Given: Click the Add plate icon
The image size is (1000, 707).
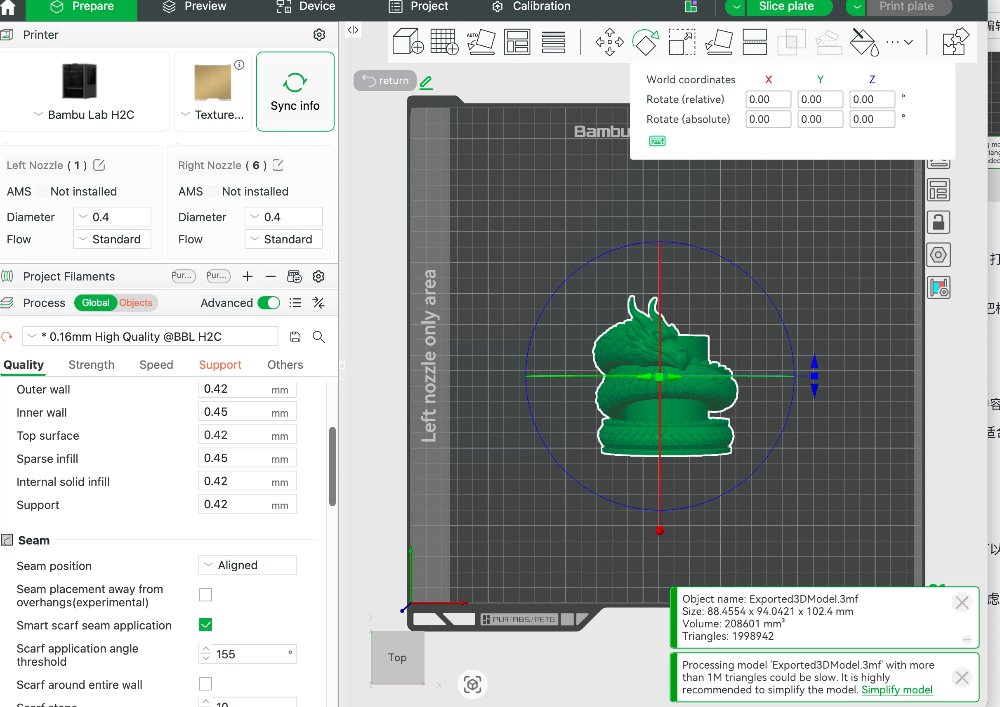Looking at the screenshot, I should pyautogui.click(x=445, y=42).
